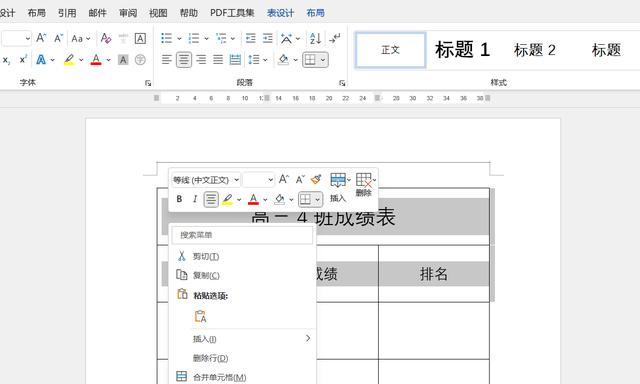The width and height of the screenshot is (640, 384).
Task: Open ribbon font color dropdown arrow
Action: (108, 60)
